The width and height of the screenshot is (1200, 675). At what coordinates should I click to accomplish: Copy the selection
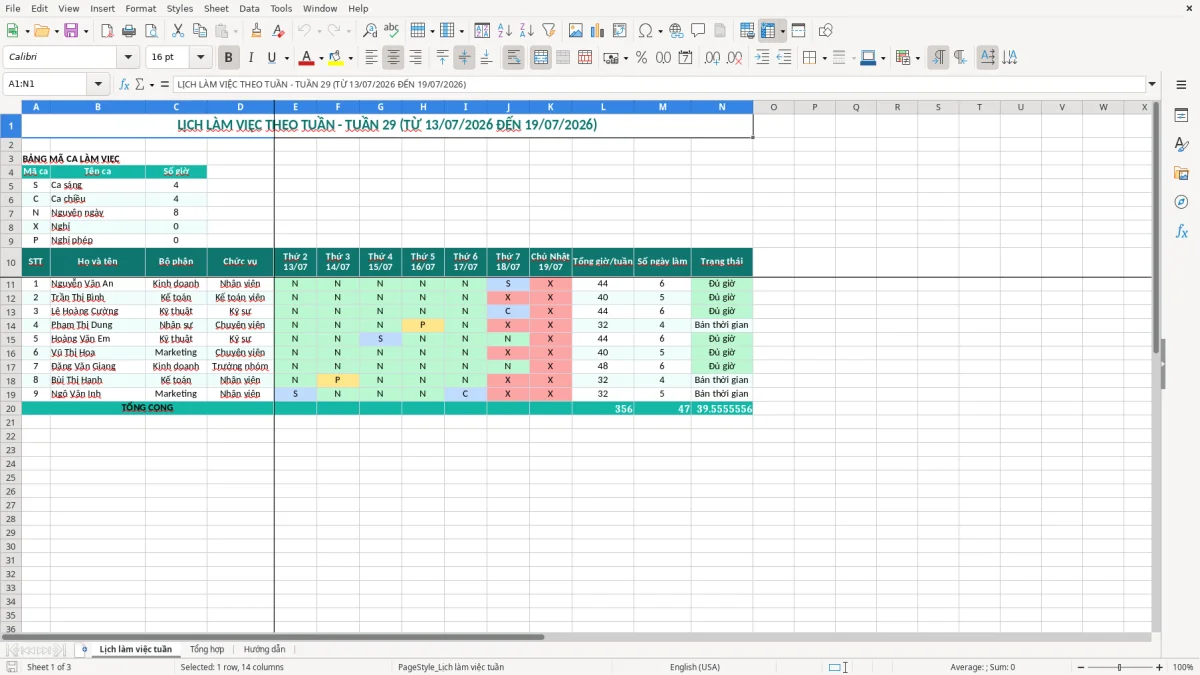coord(200,31)
